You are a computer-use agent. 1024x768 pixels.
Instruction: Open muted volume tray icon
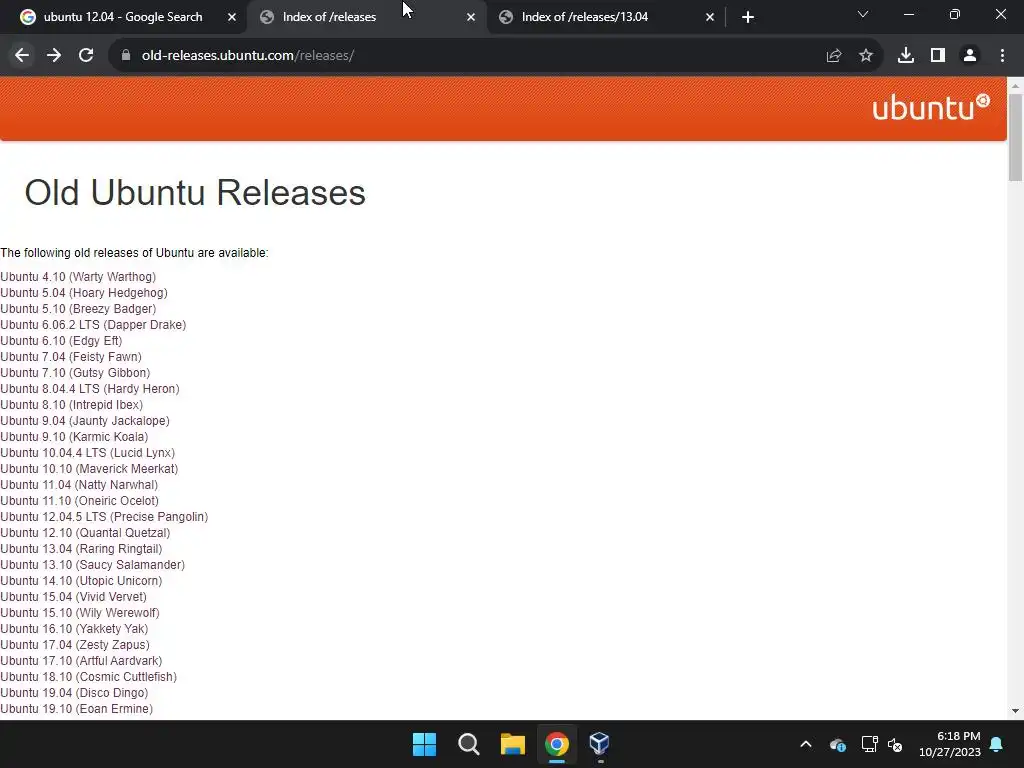coord(895,744)
